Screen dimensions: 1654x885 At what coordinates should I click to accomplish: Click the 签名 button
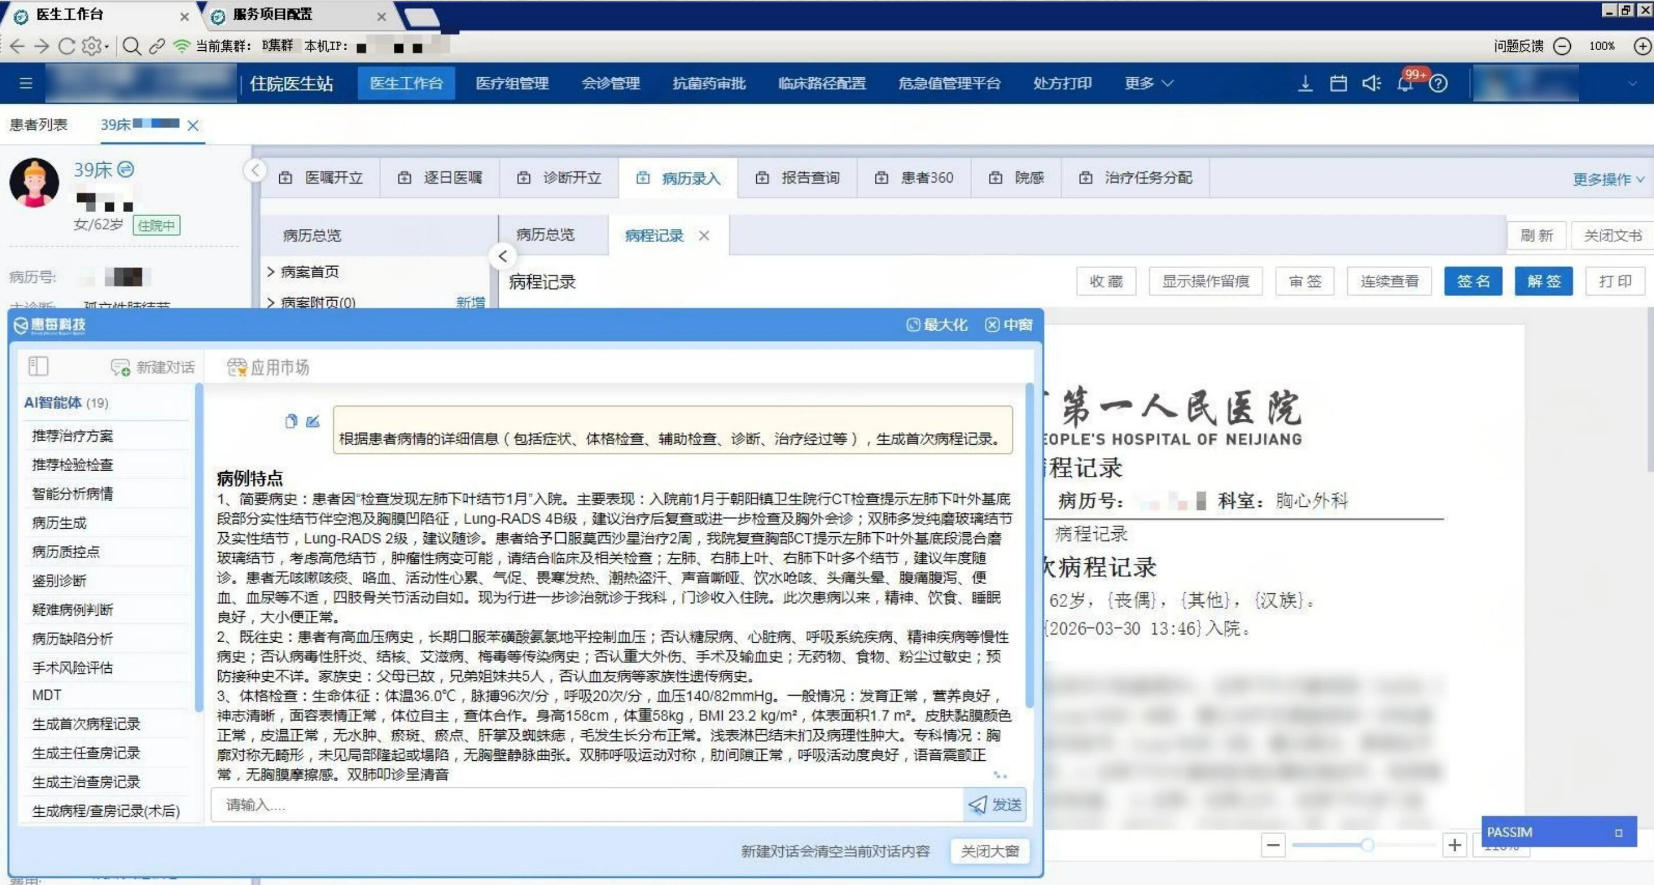1473,281
